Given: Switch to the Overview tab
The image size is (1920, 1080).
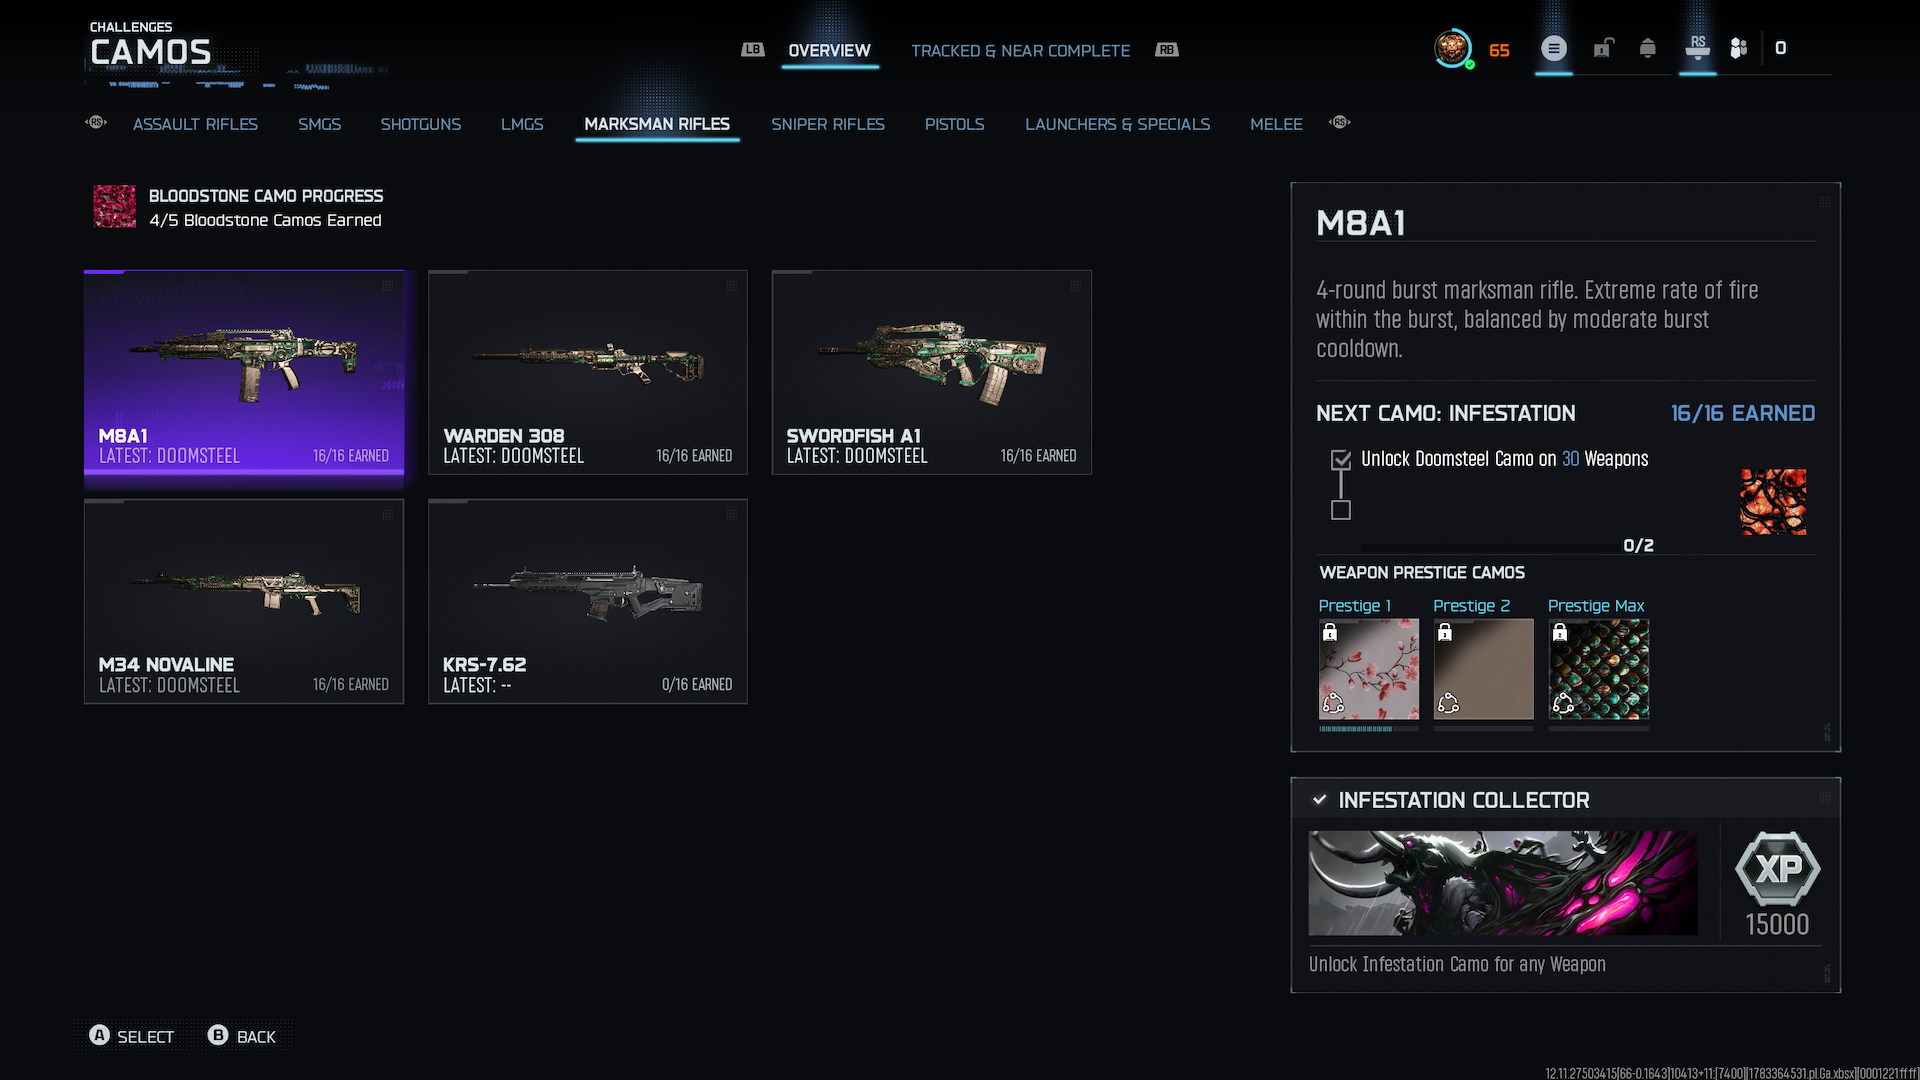Looking at the screenshot, I should click(829, 51).
